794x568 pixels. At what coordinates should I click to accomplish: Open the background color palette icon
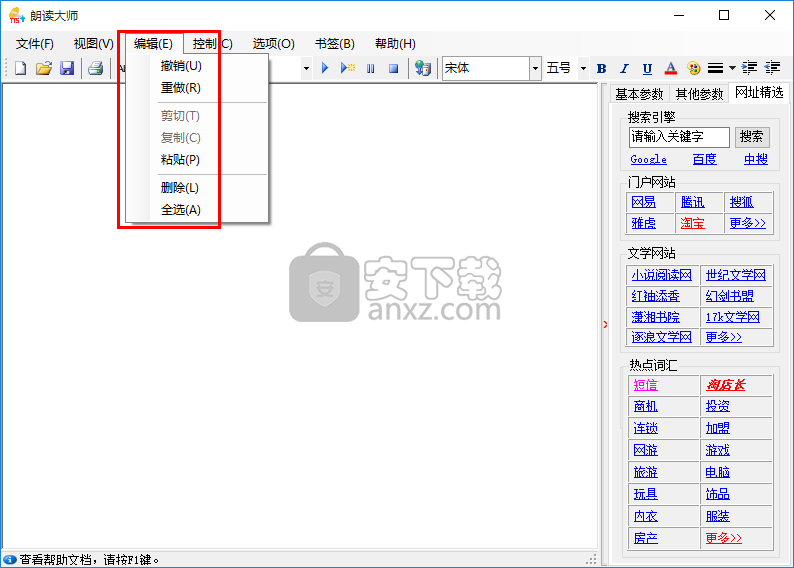coord(694,68)
